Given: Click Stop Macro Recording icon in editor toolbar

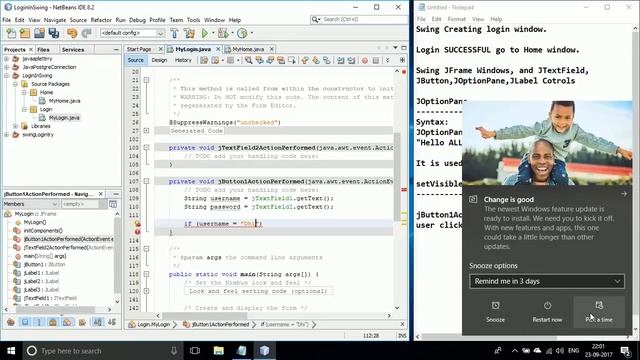Looking at the screenshot, I should 376,60.
